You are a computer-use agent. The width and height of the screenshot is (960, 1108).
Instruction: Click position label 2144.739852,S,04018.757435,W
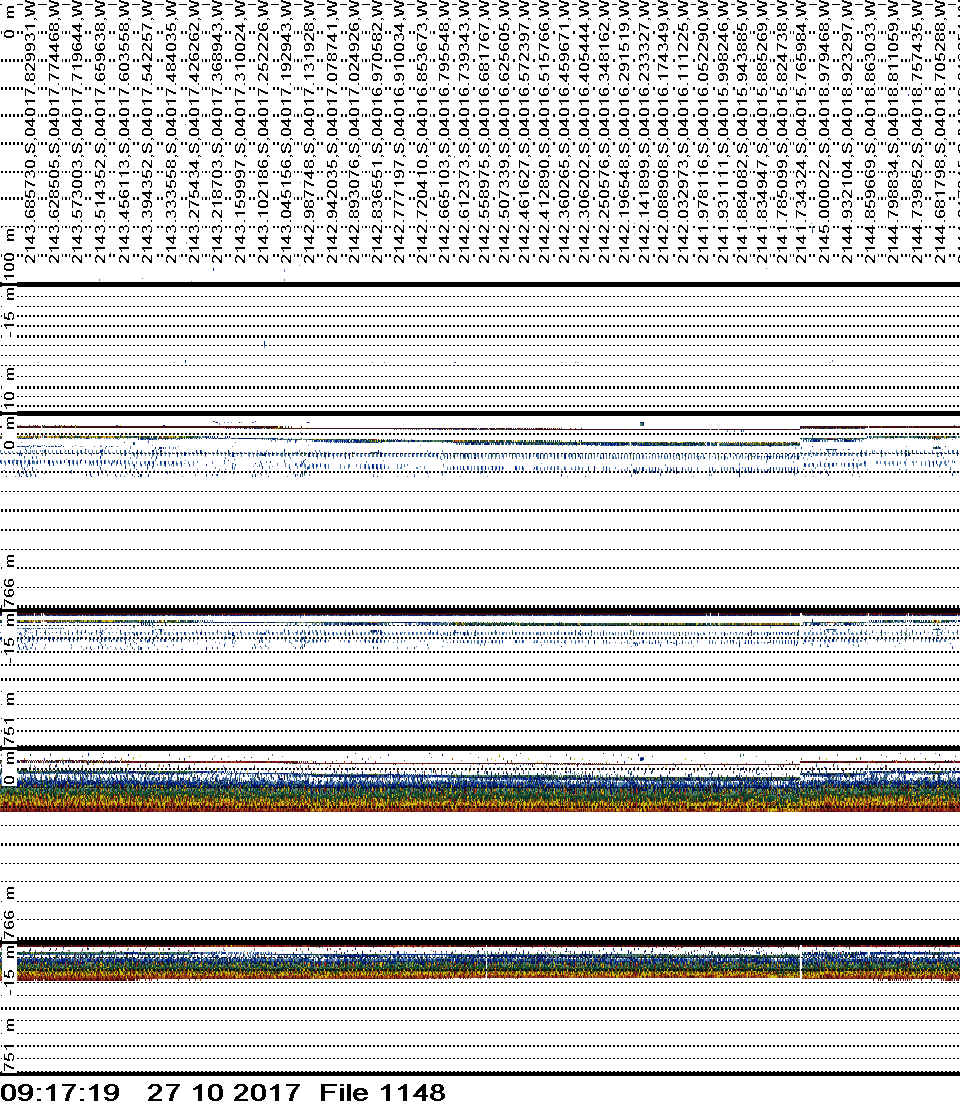(916, 131)
